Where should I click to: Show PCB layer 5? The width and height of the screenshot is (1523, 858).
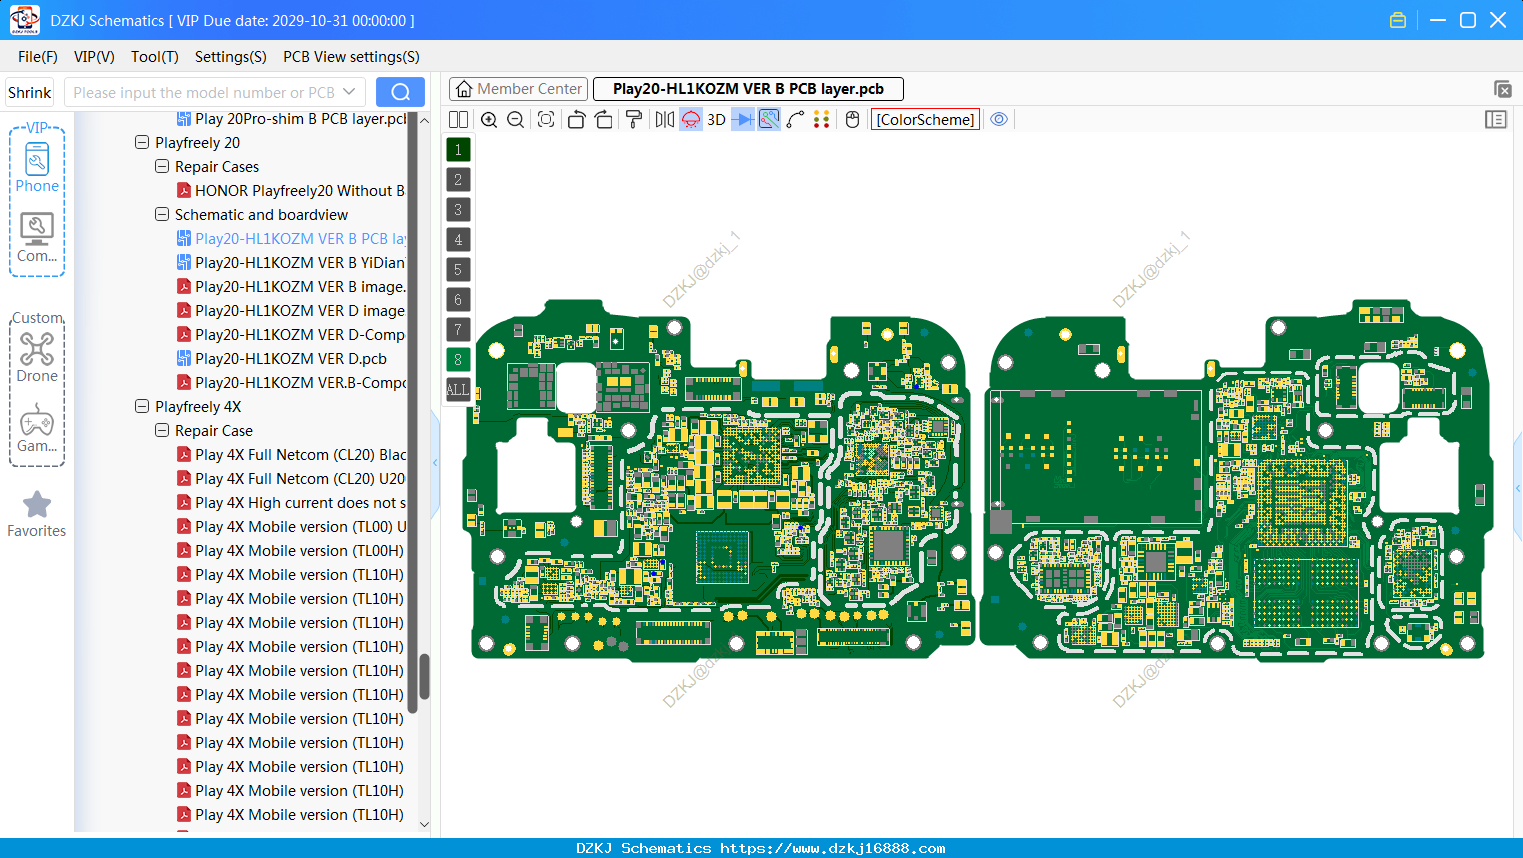coord(458,270)
